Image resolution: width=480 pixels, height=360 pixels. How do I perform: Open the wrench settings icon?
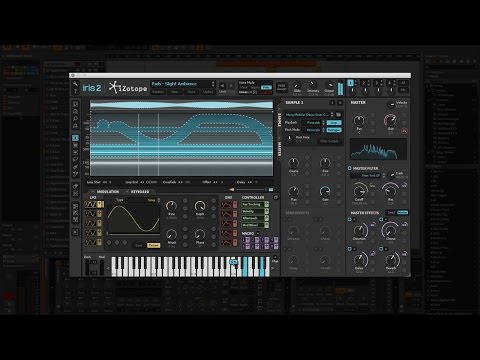coord(75,84)
